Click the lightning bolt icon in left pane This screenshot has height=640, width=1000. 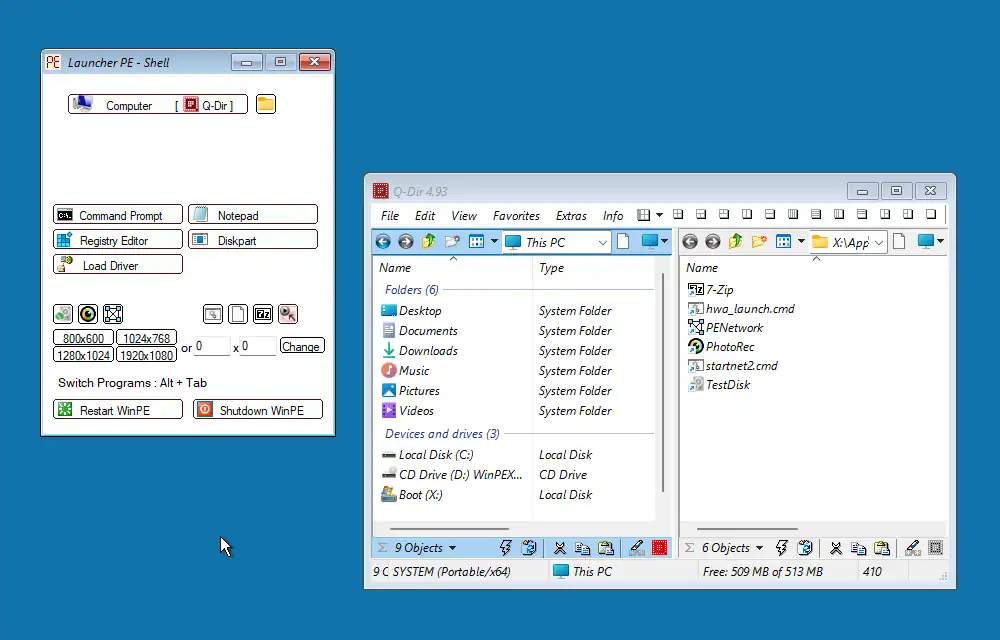click(x=505, y=548)
